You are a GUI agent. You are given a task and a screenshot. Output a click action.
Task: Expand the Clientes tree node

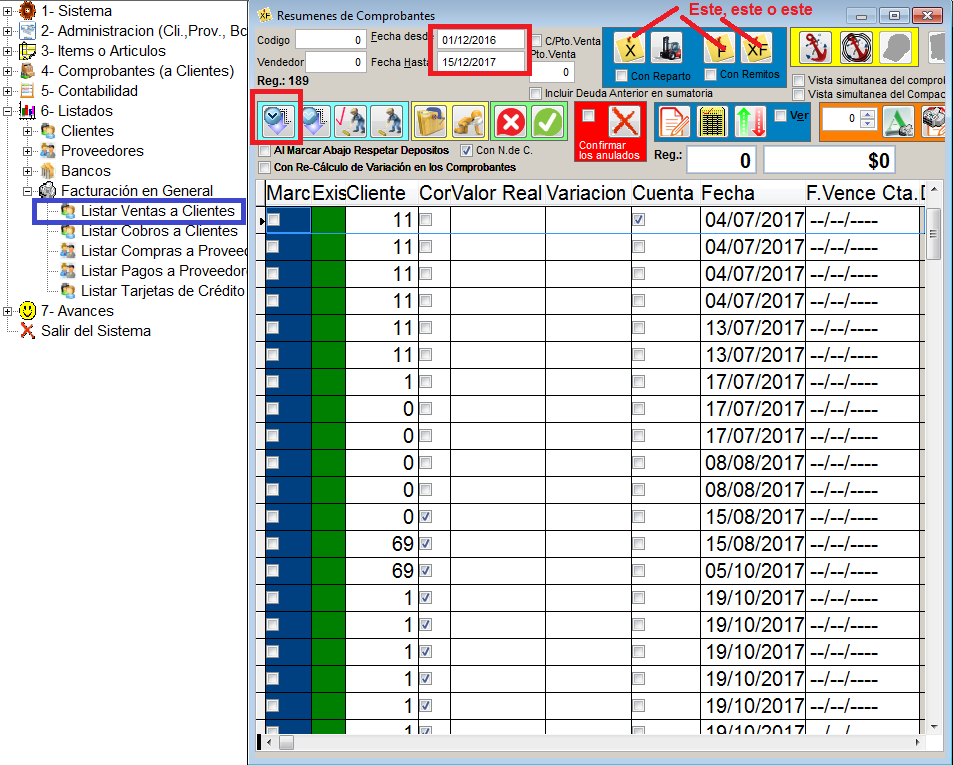pos(28,131)
